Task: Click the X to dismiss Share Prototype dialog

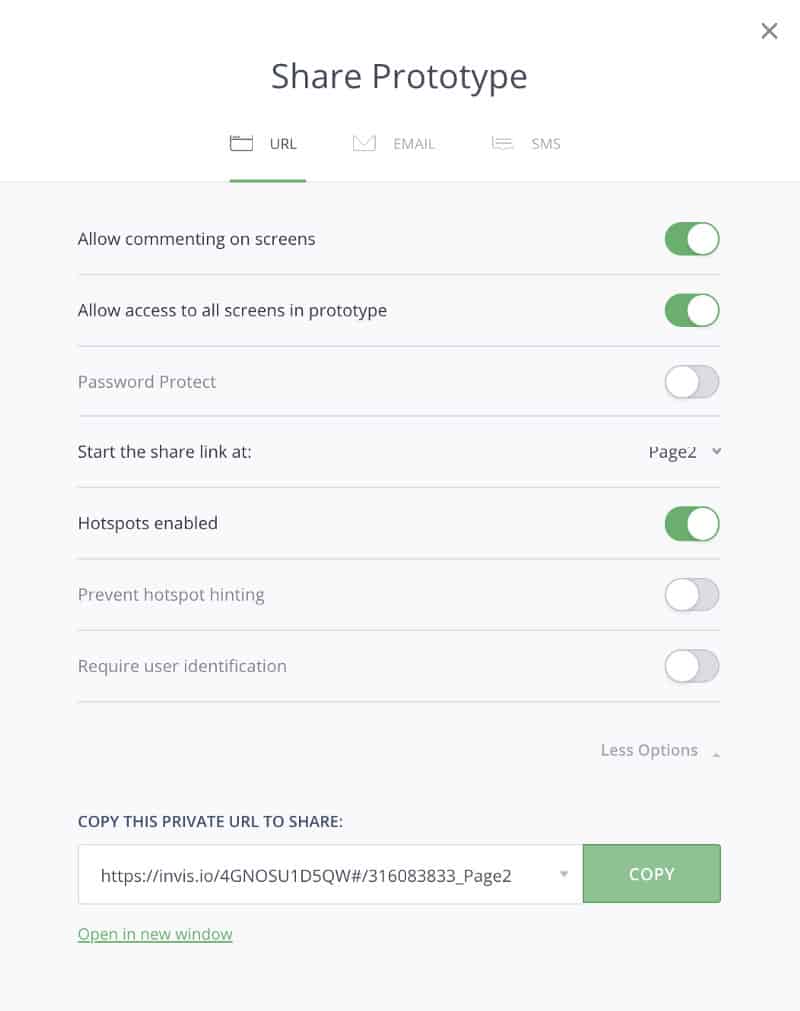Action: coord(769,31)
